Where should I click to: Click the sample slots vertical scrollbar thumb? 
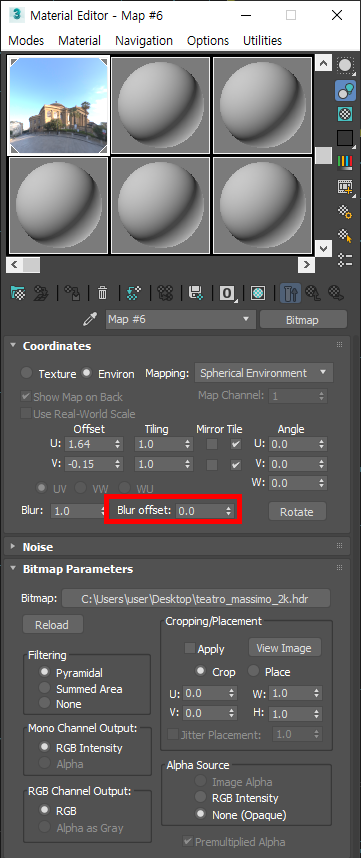[323, 155]
